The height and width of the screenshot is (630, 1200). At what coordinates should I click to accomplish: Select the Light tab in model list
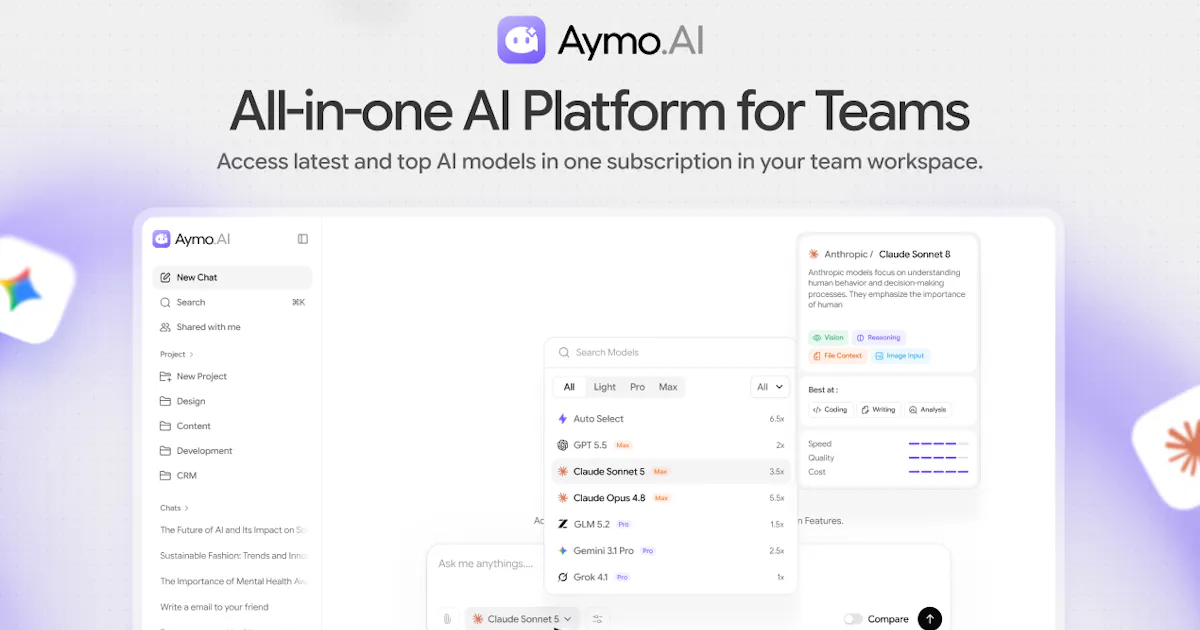click(605, 387)
